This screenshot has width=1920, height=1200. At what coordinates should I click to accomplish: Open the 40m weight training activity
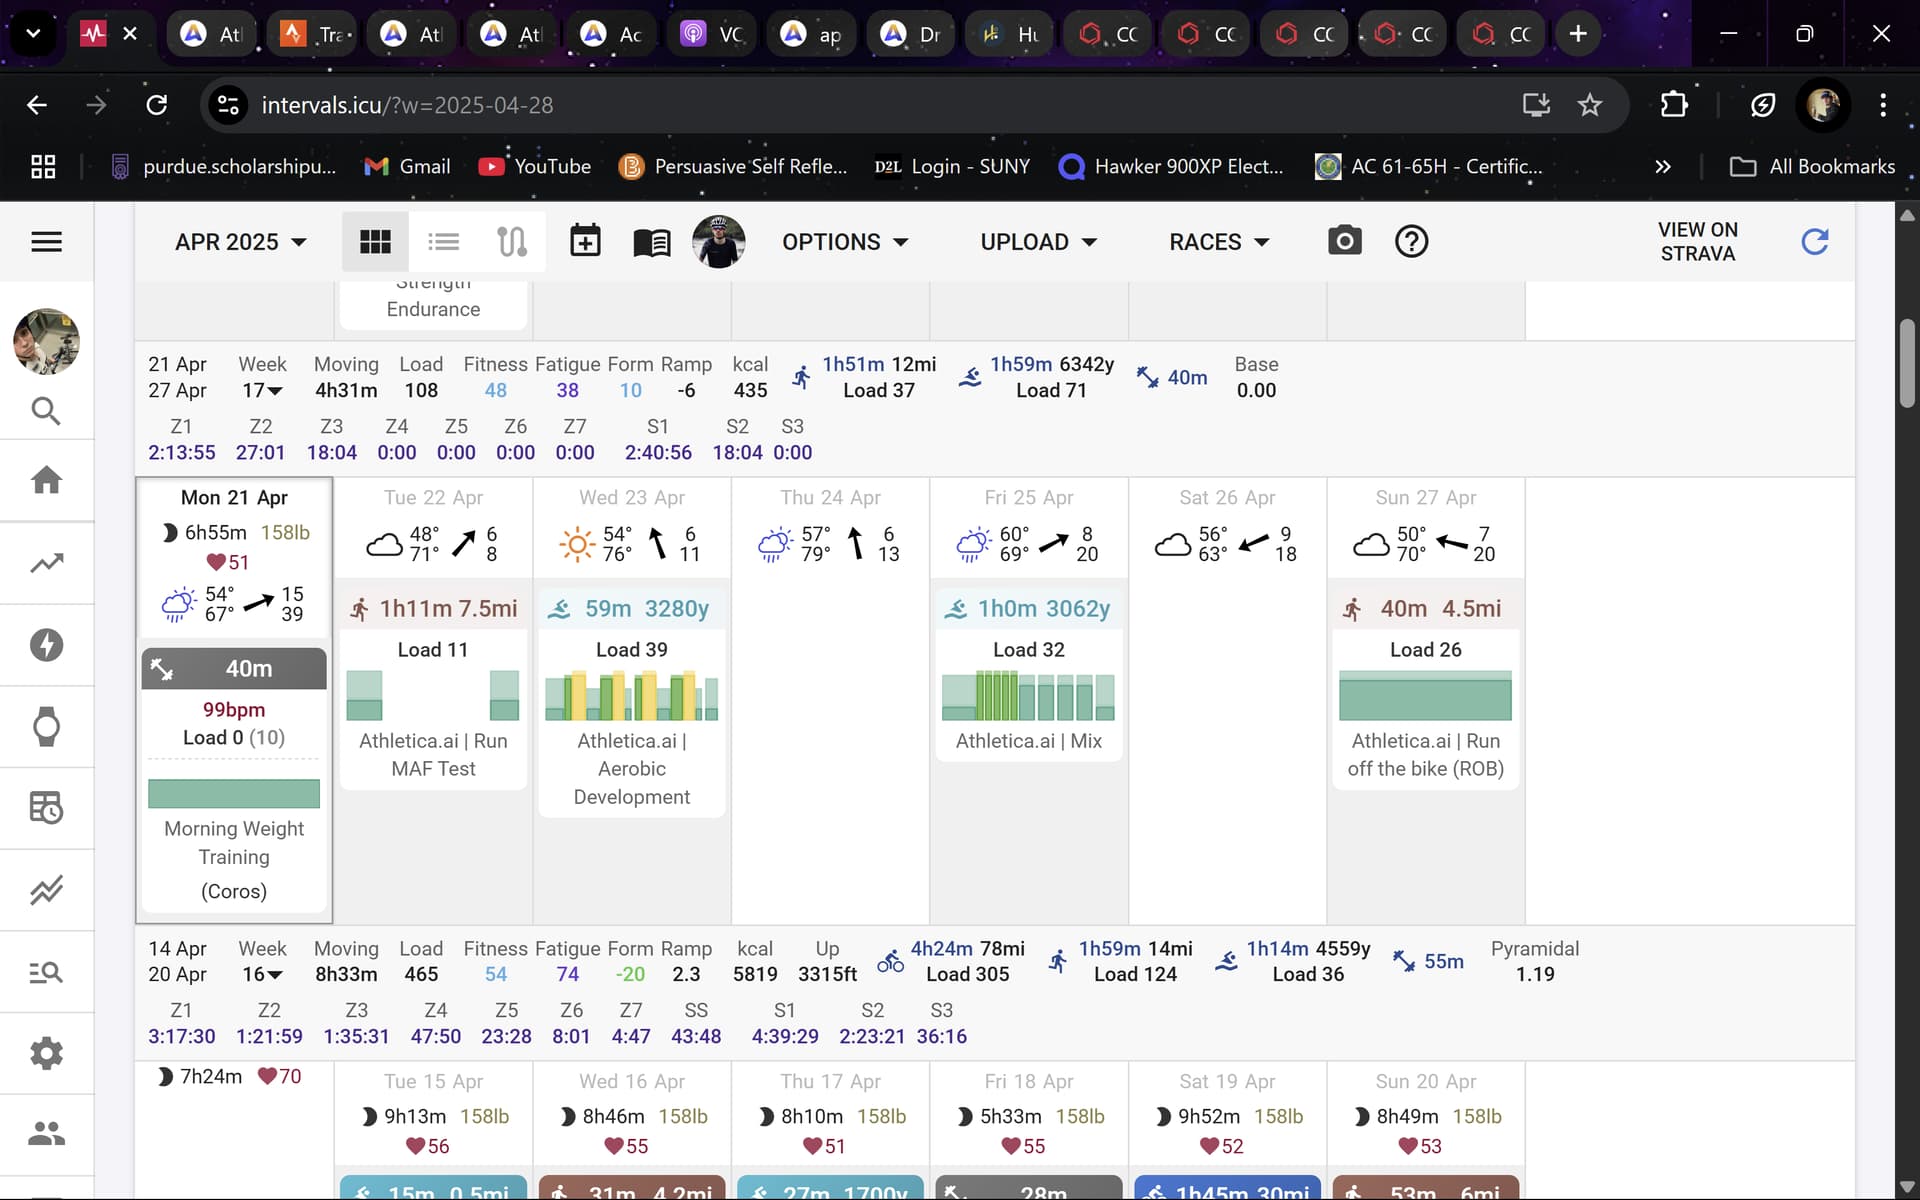pos(234,668)
